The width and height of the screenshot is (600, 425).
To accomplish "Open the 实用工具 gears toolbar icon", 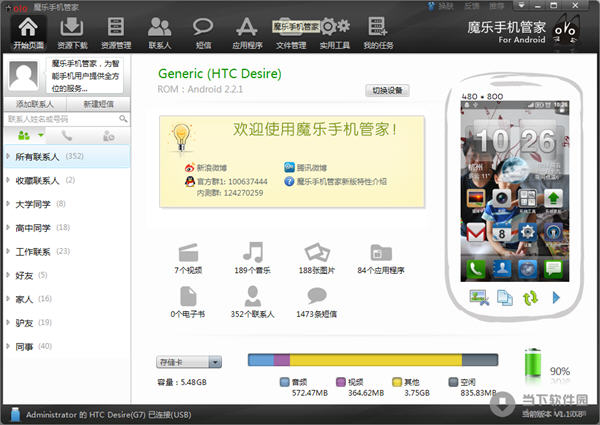I will coord(335,33).
